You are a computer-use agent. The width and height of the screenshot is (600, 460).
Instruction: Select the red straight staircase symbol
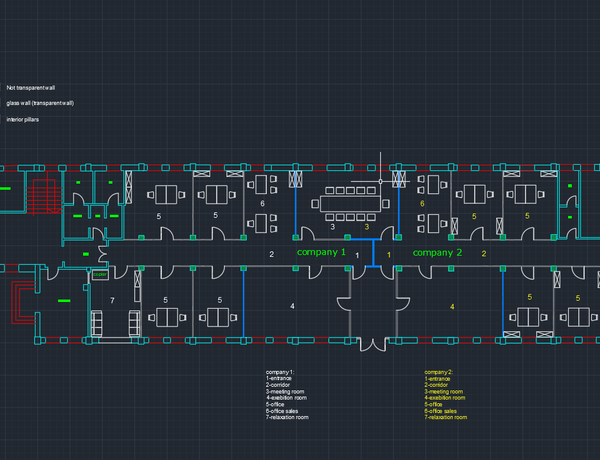click(x=43, y=194)
